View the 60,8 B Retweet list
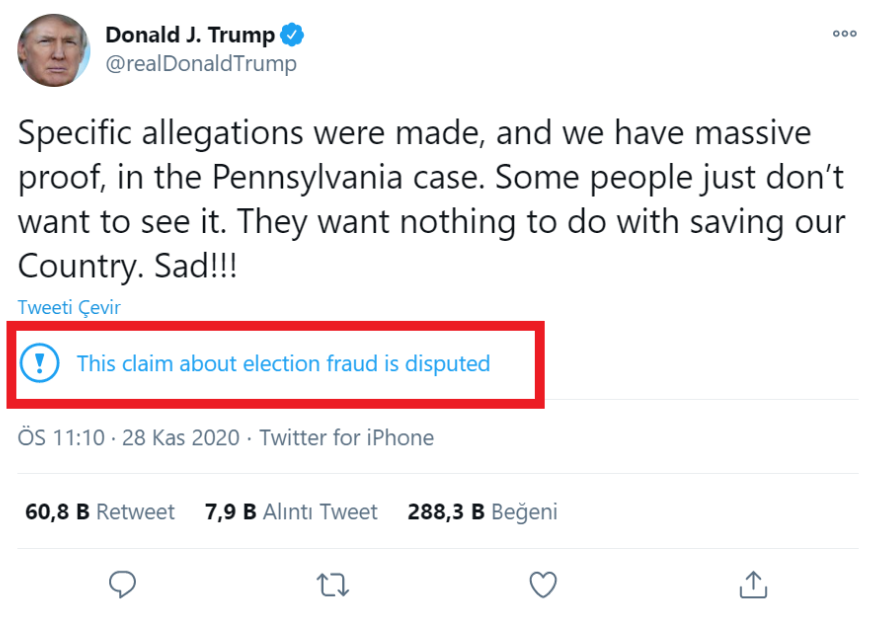Viewport: 880px width, 618px height. click(100, 512)
